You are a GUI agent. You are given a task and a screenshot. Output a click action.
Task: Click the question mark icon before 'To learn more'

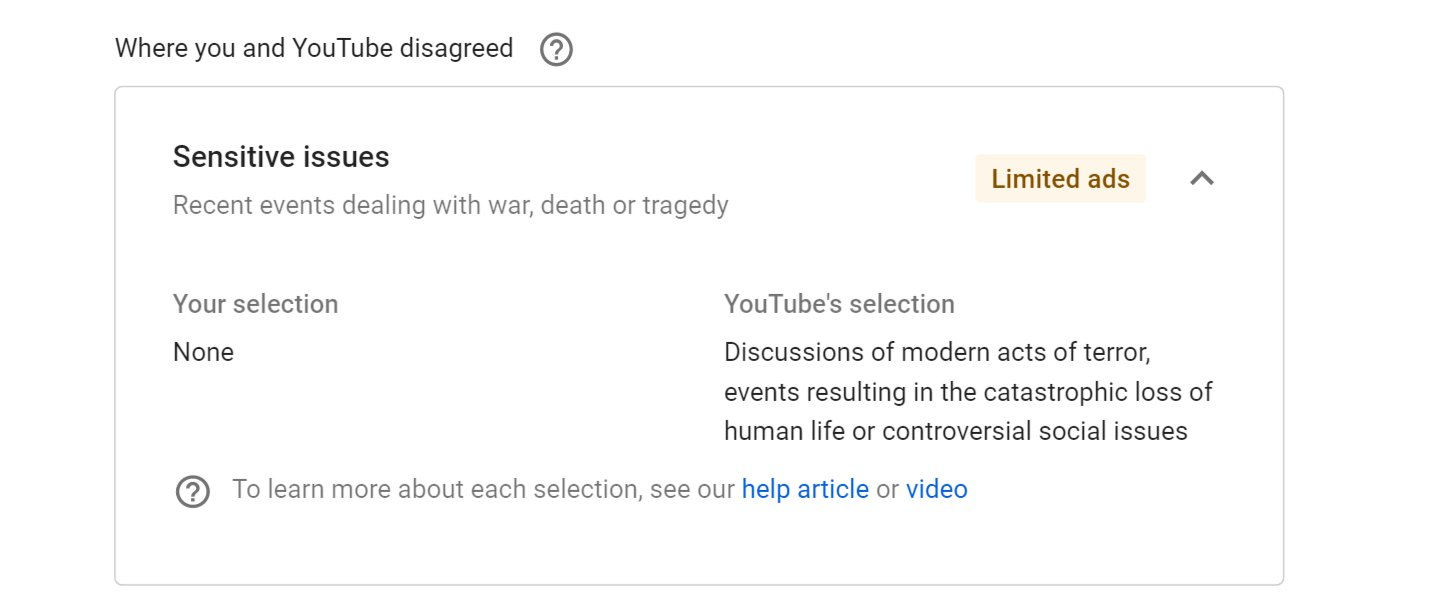point(192,491)
